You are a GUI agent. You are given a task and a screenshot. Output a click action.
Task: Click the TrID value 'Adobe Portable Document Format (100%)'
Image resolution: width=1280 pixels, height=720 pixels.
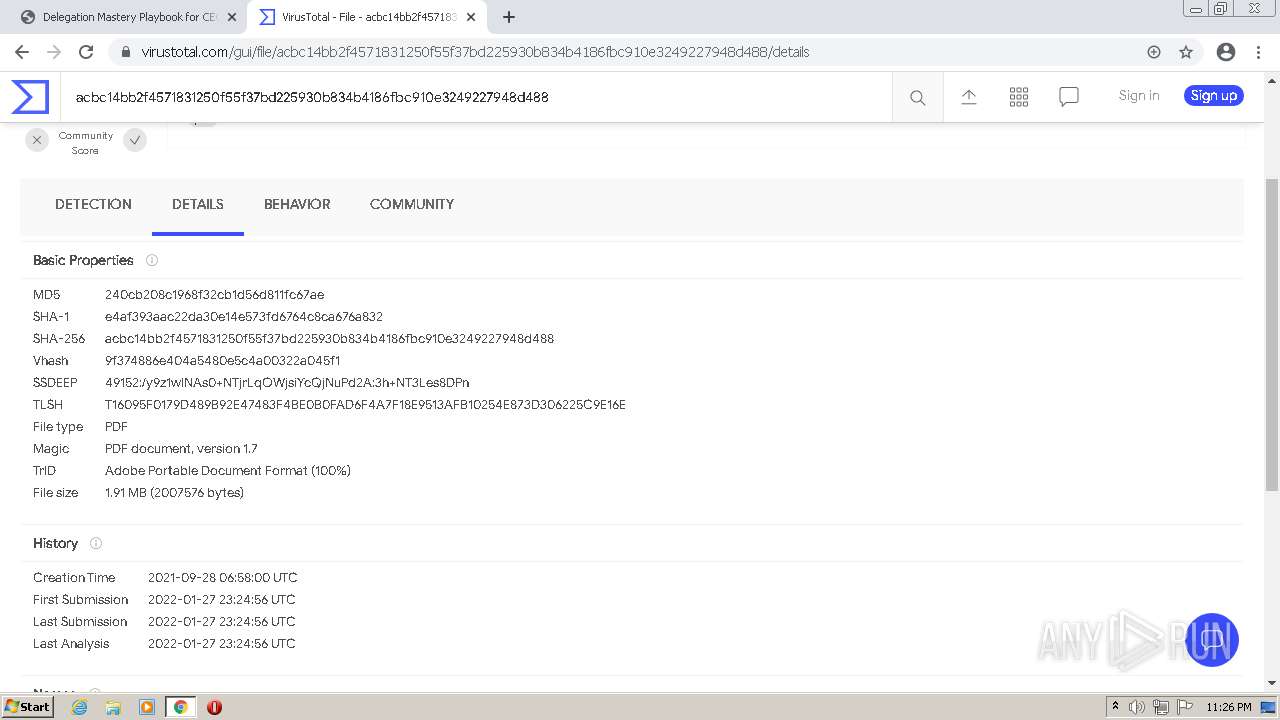coord(228,471)
